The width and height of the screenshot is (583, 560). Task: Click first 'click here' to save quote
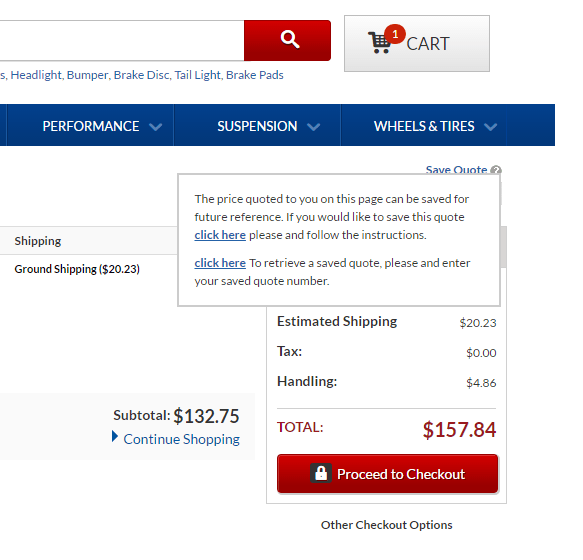(x=220, y=235)
